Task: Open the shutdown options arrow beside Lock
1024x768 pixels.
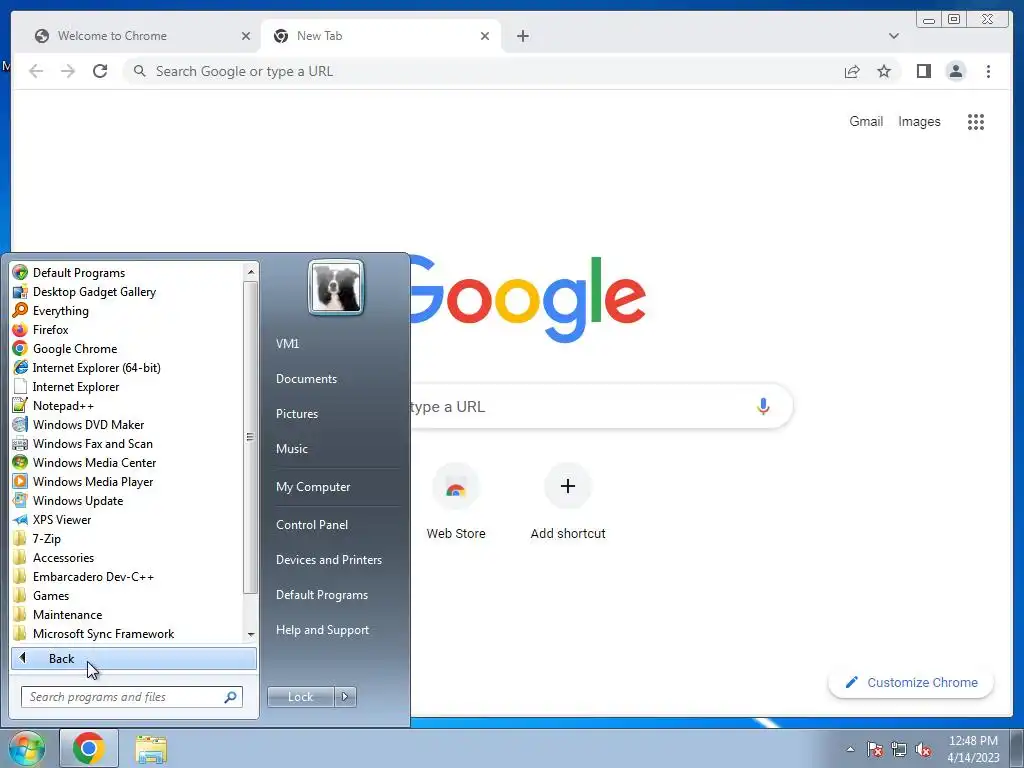Action: [x=345, y=697]
